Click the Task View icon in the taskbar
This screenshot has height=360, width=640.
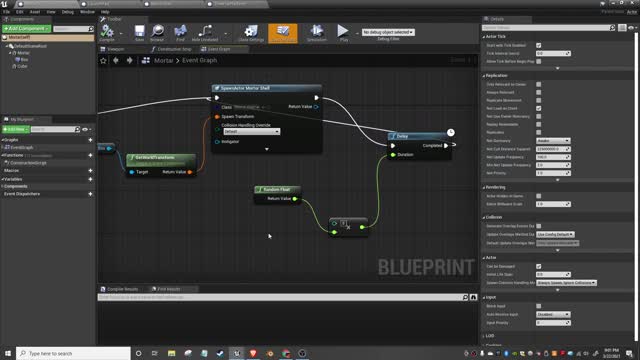155,353
